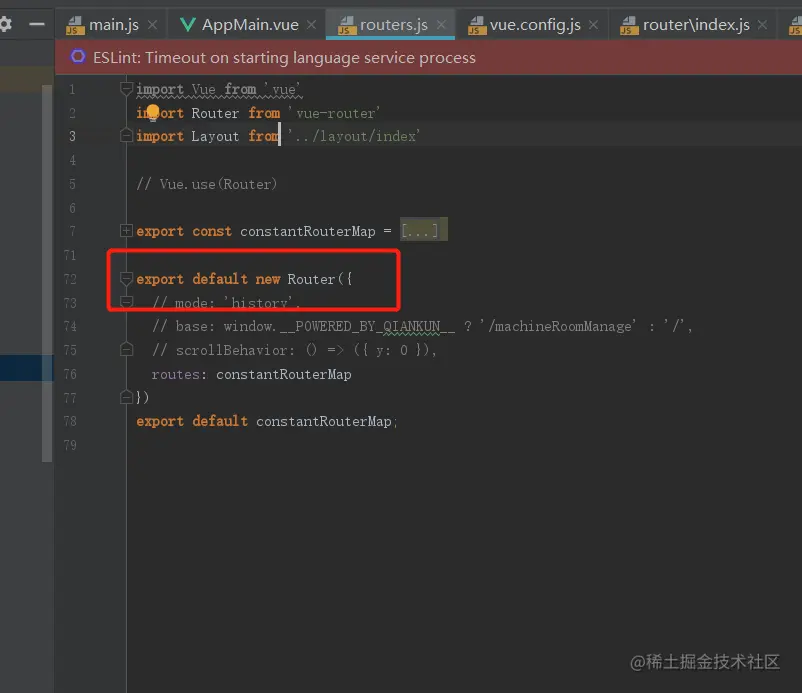Click the 'vue-router' import string
This screenshot has height=693, width=802.
pos(334,113)
